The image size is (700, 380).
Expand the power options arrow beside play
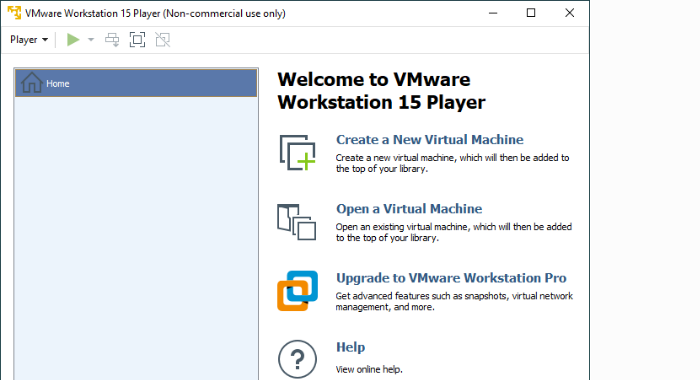[x=91, y=40]
